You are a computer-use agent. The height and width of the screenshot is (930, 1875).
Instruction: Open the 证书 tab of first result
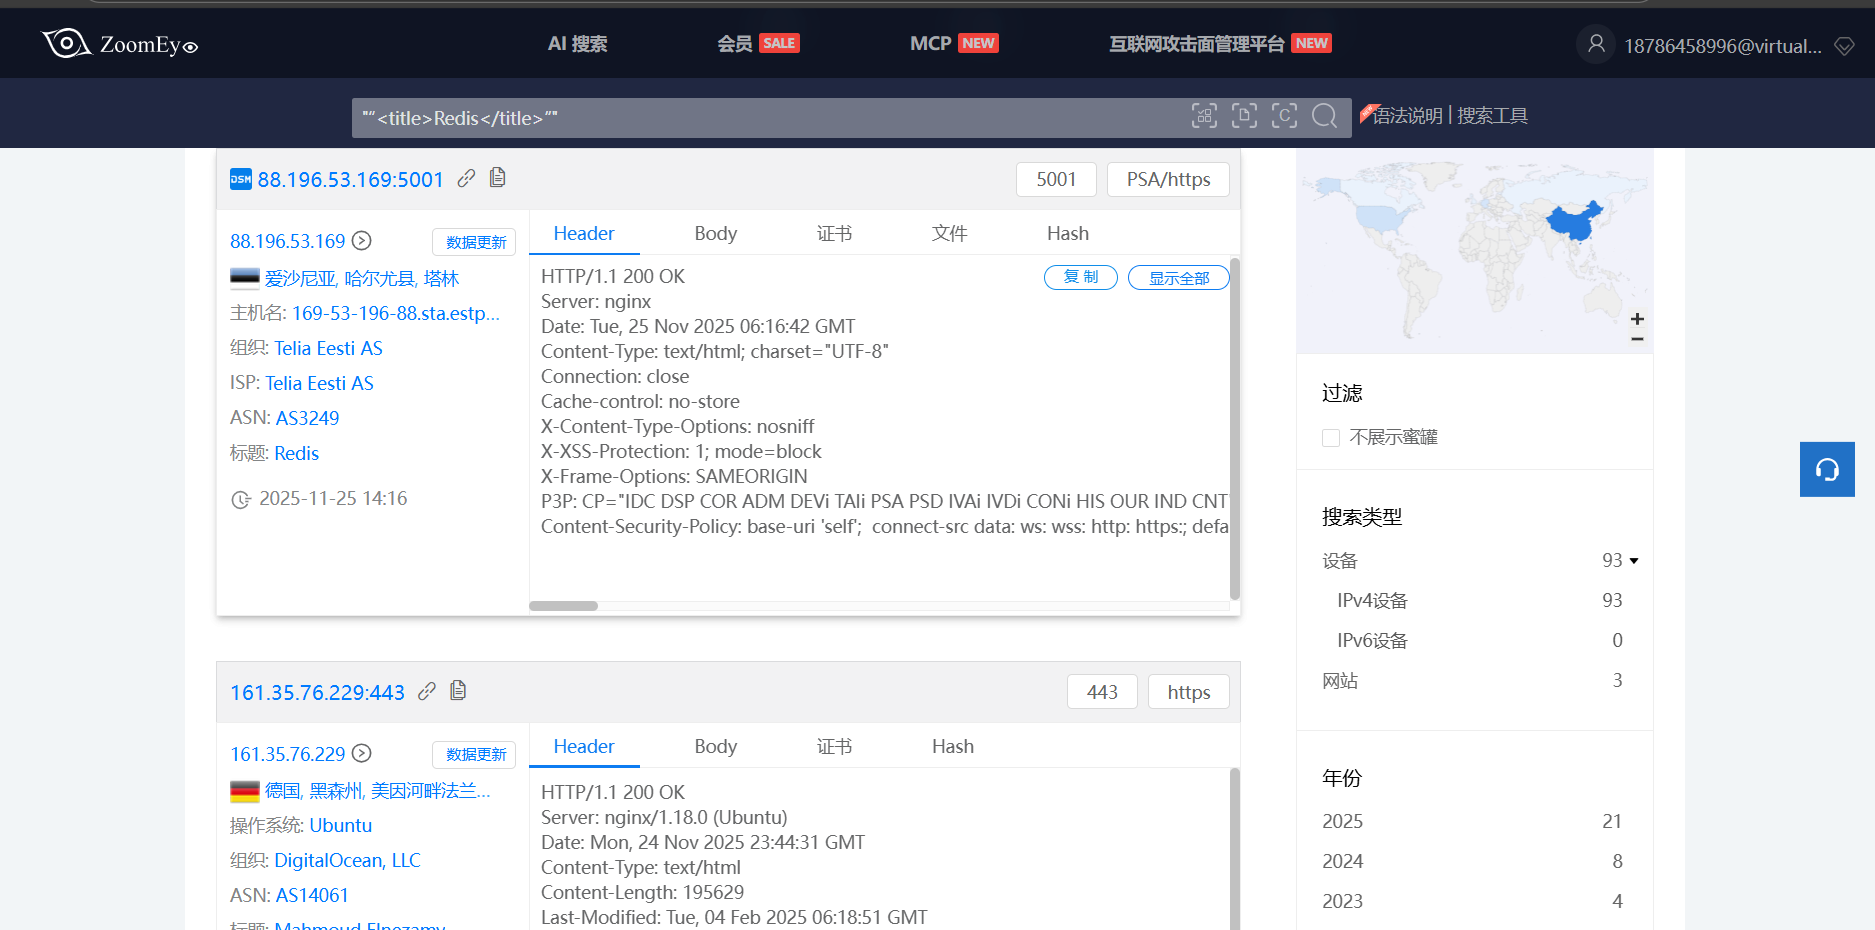834,233
